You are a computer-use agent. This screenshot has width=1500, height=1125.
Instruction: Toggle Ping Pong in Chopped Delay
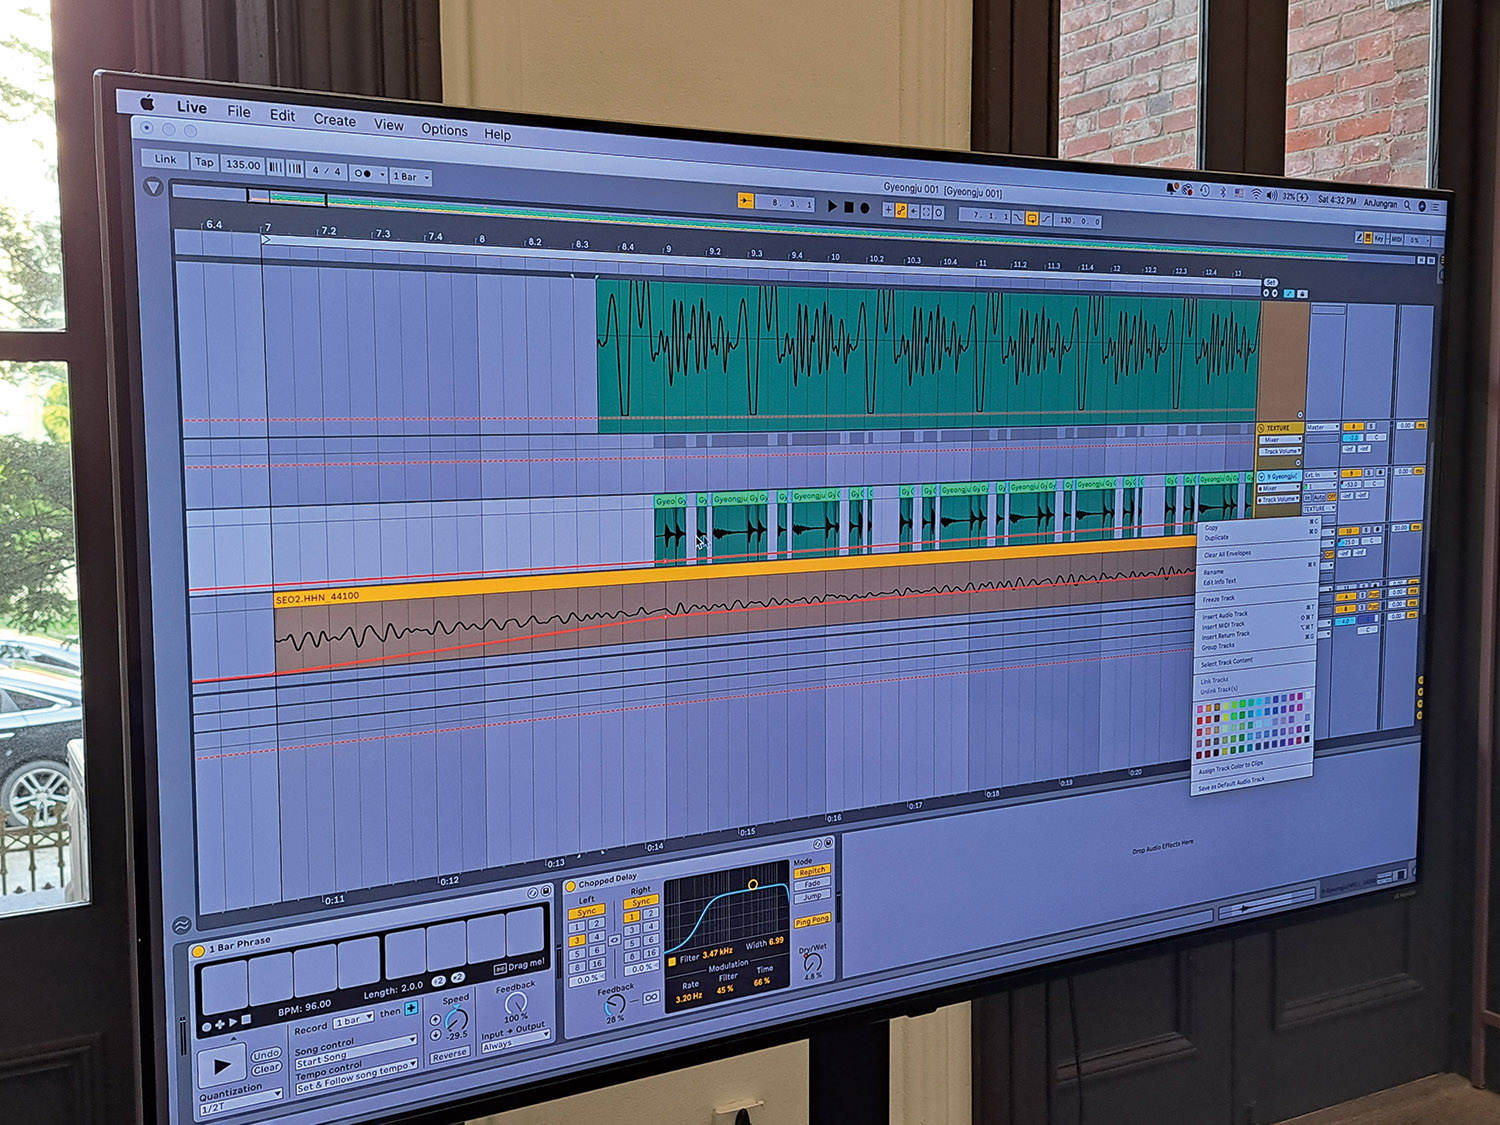click(x=813, y=920)
